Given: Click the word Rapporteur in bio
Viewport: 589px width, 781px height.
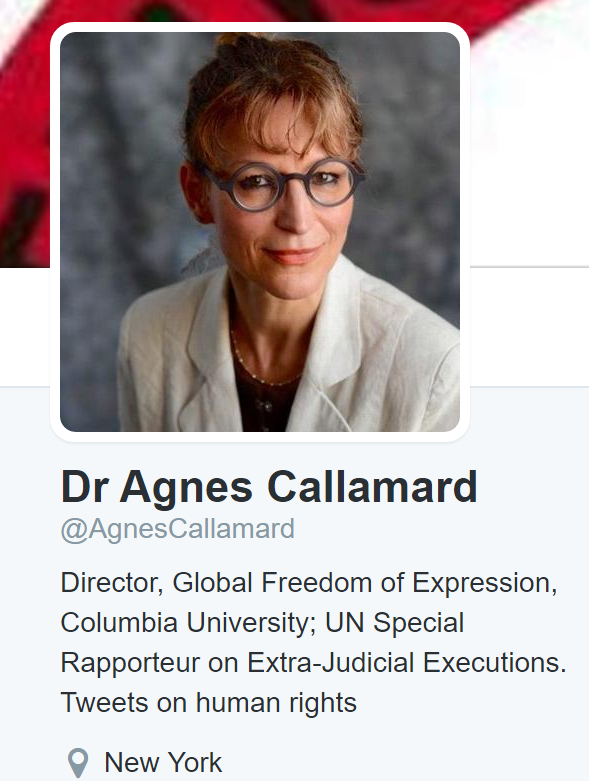Looking at the screenshot, I should (x=130, y=663).
